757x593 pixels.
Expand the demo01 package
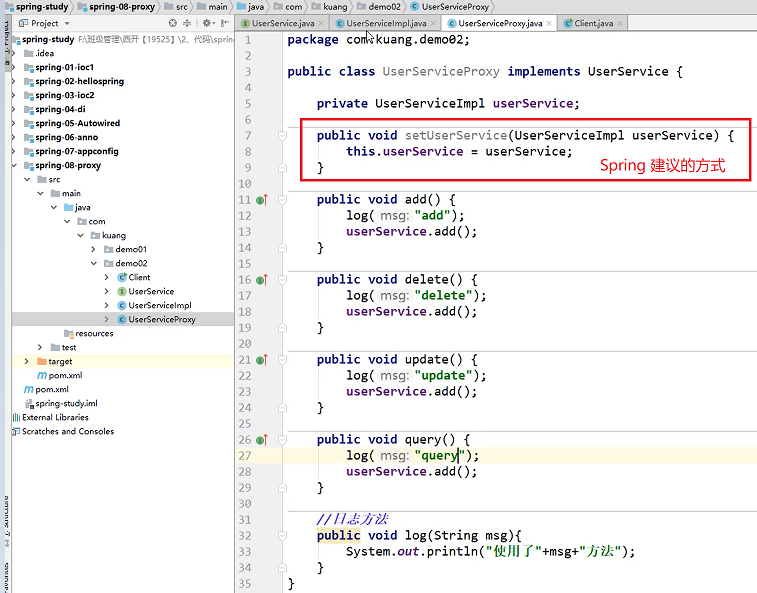[x=94, y=249]
